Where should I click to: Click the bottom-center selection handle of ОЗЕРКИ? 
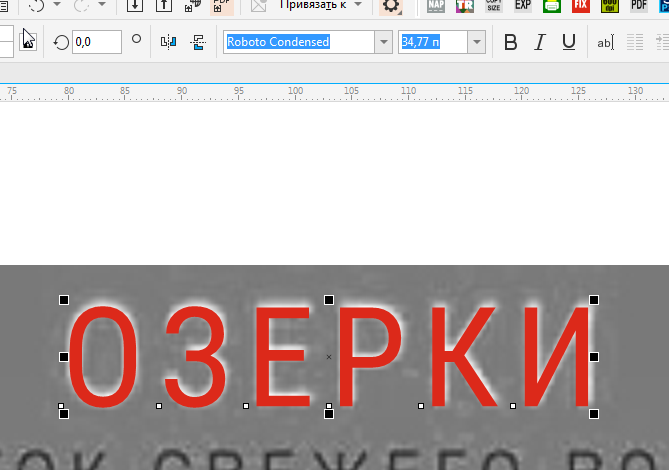329,414
